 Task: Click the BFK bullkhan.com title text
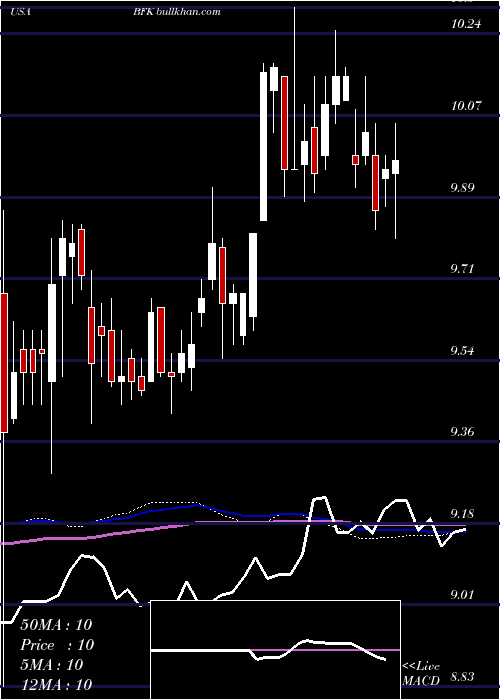tap(176, 12)
